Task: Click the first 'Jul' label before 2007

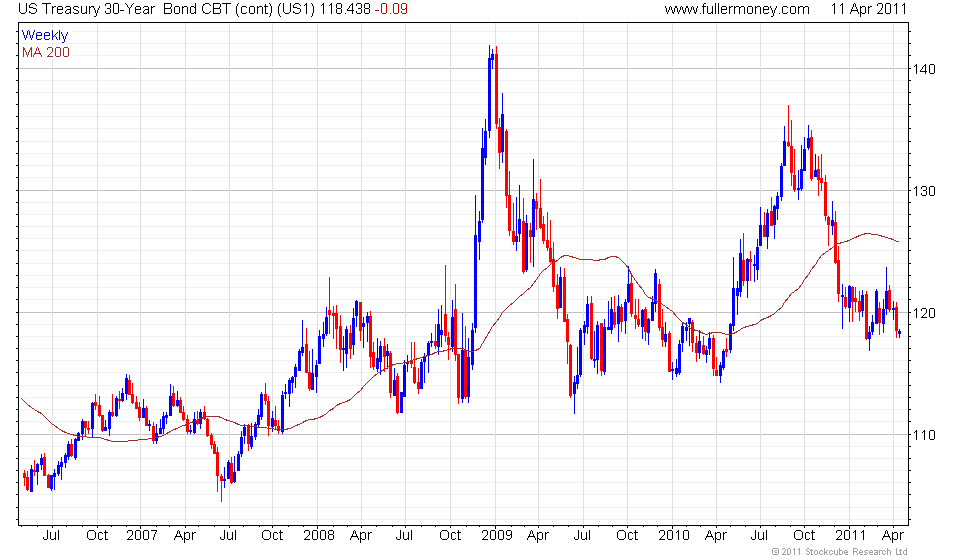Action: [x=51, y=536]
